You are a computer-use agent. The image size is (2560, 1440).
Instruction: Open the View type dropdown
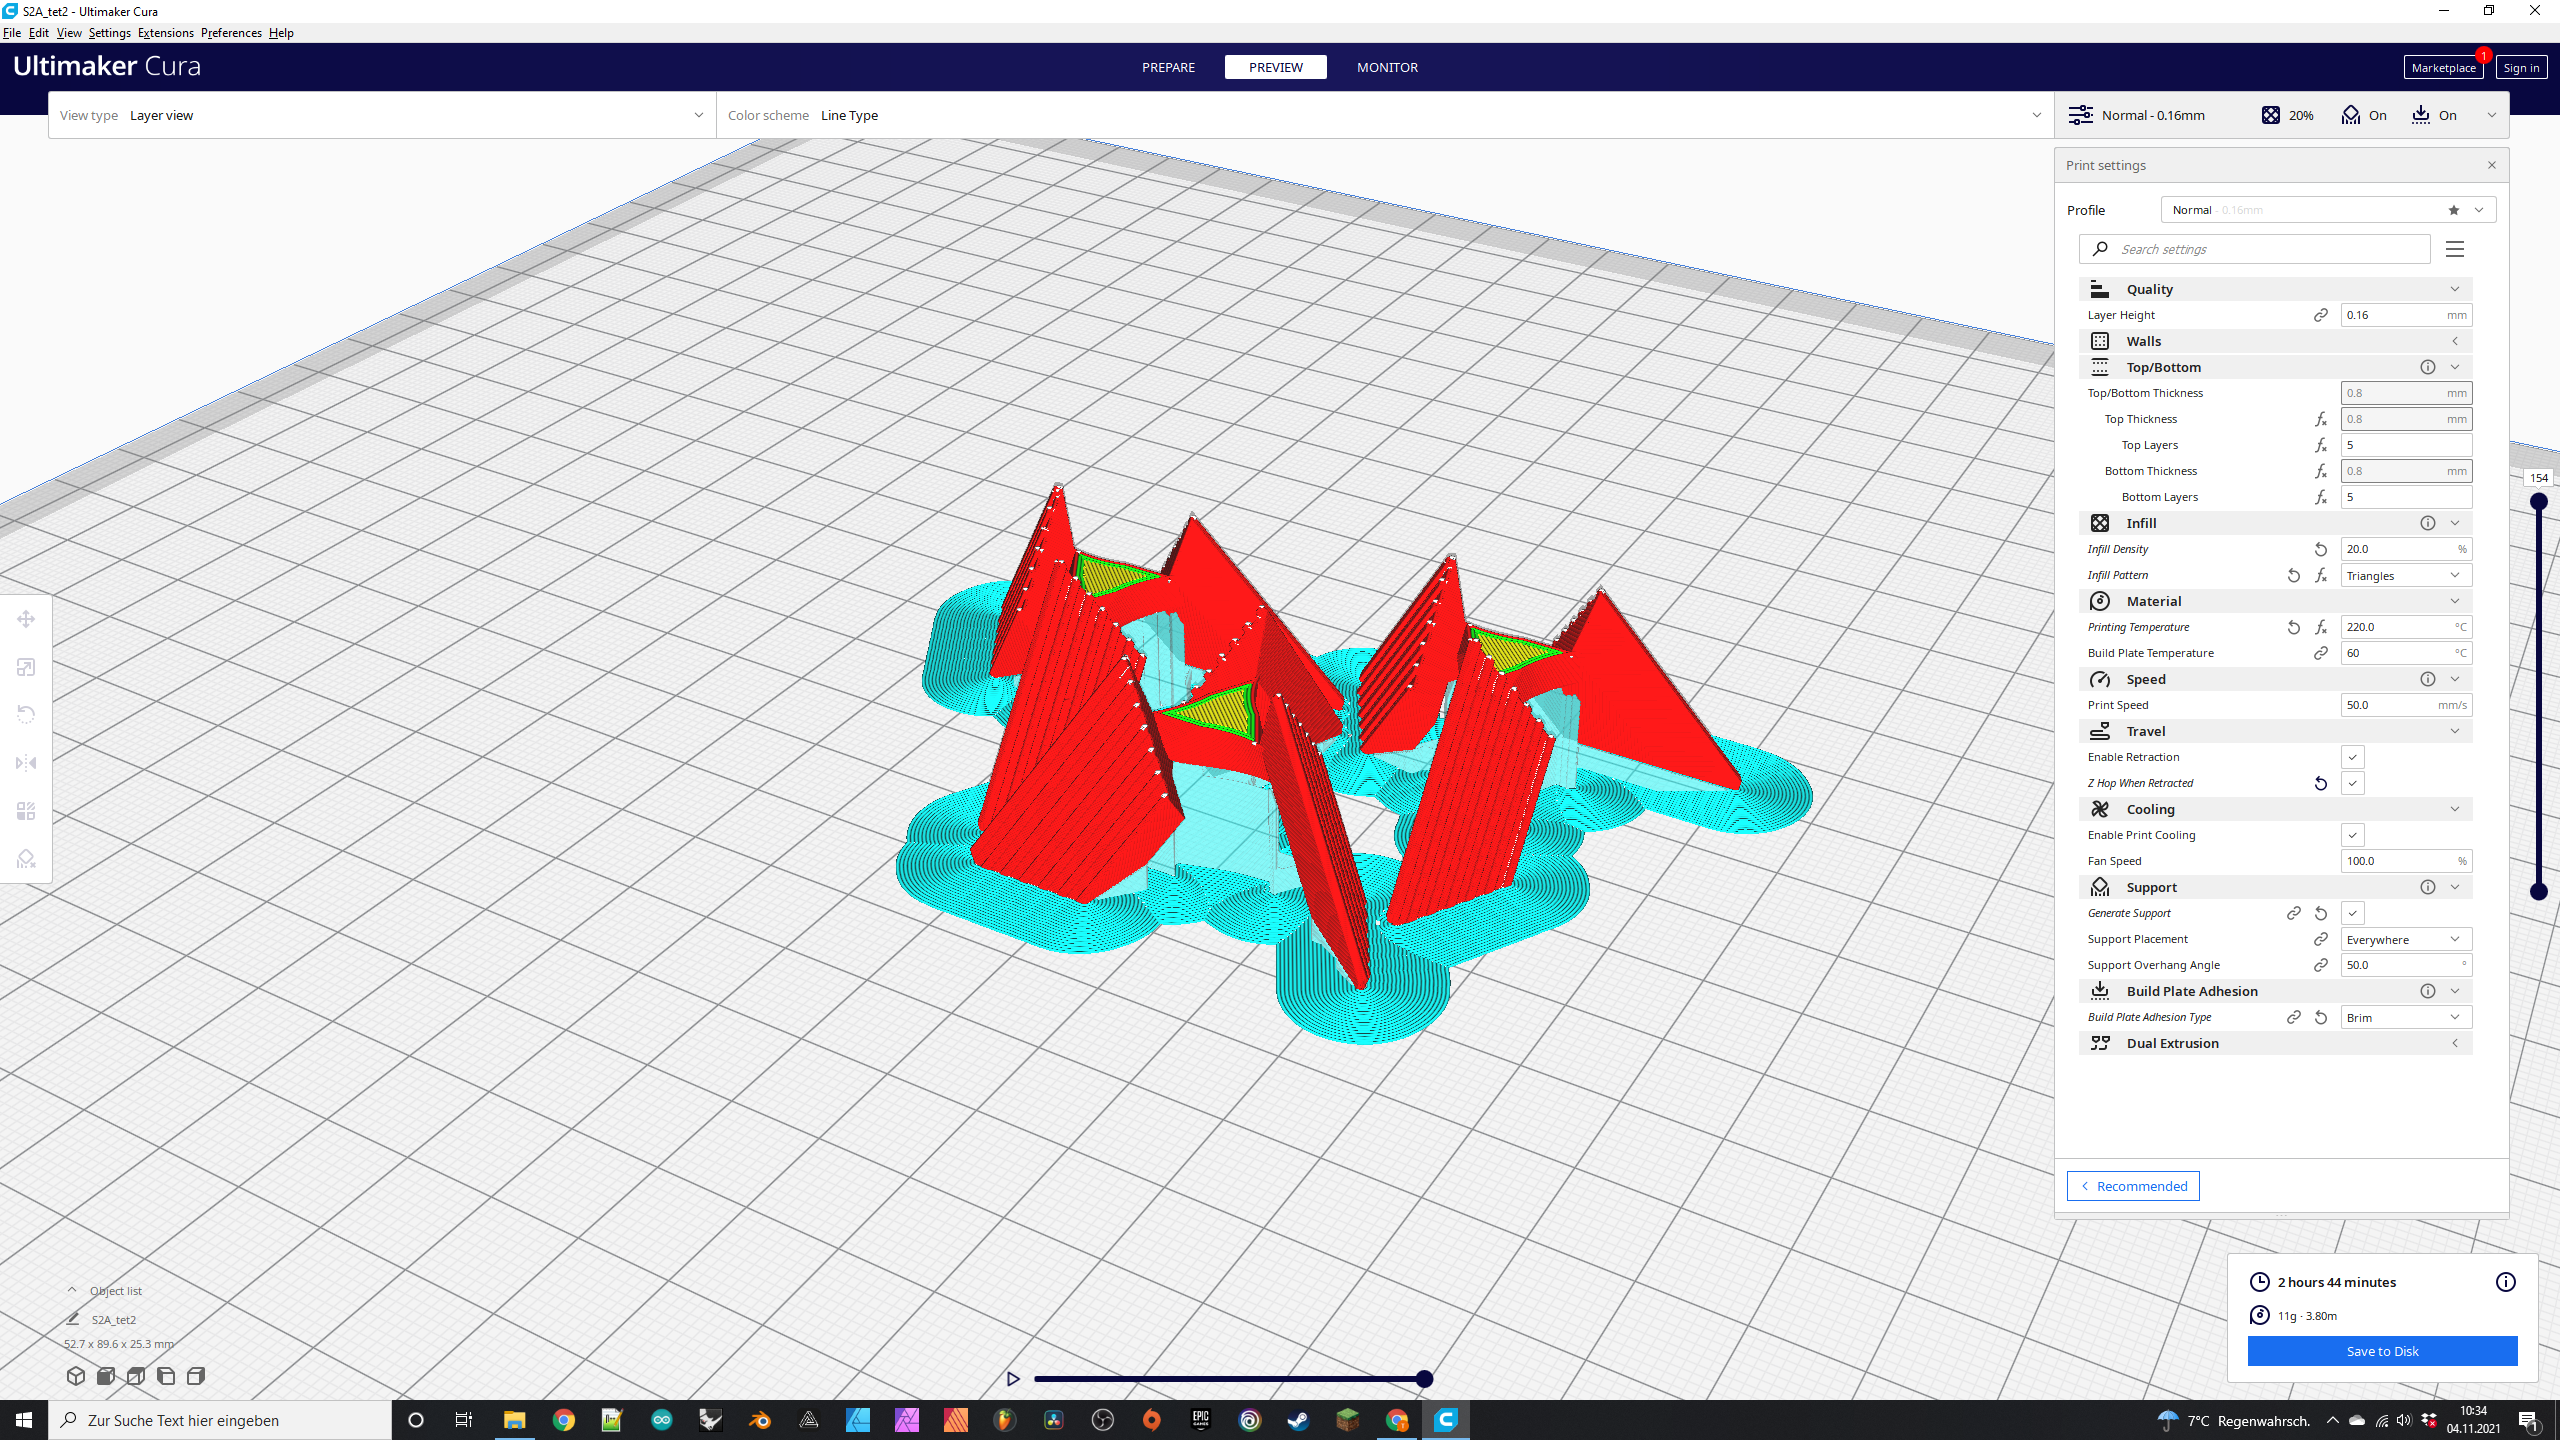coord(382,115)
